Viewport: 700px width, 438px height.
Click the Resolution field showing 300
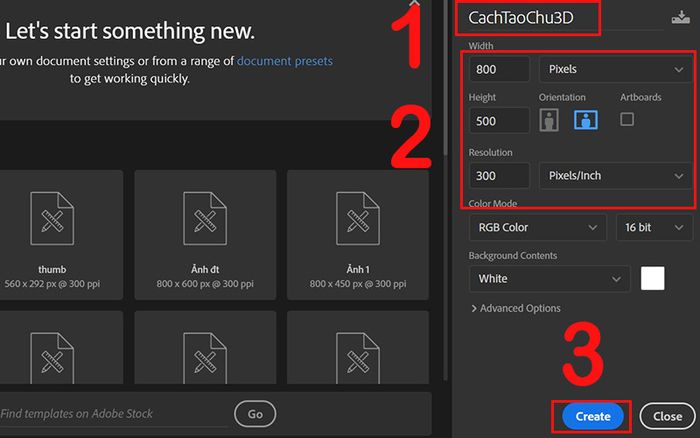tap(499, 175)
